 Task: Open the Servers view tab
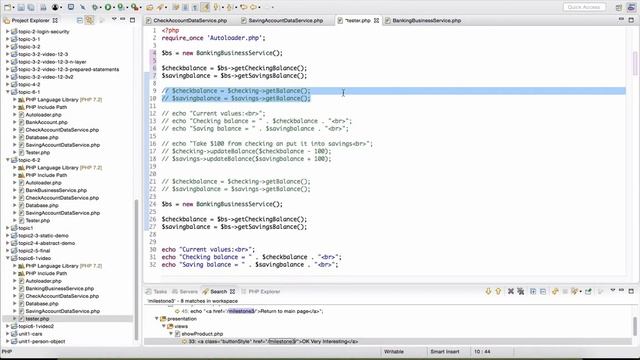[x=184, y=291]
